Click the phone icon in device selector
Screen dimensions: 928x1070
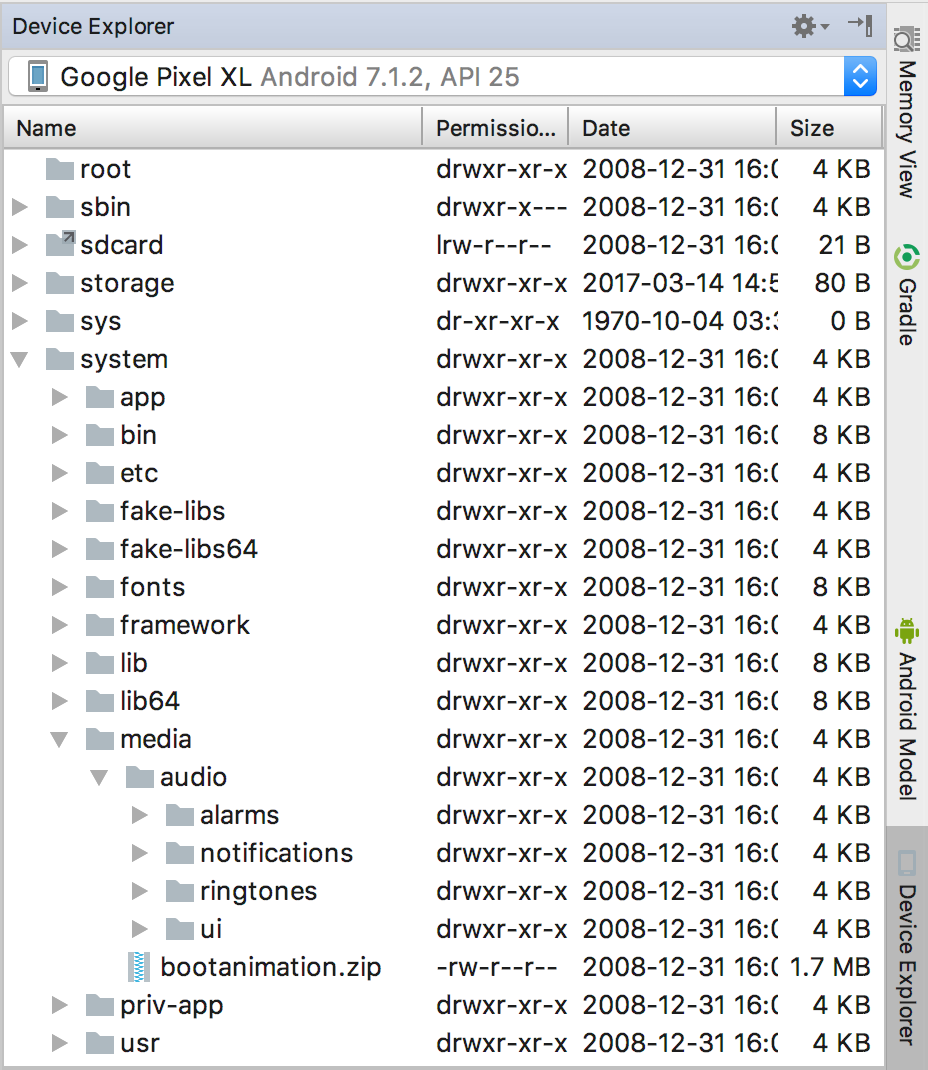point(38,77)
